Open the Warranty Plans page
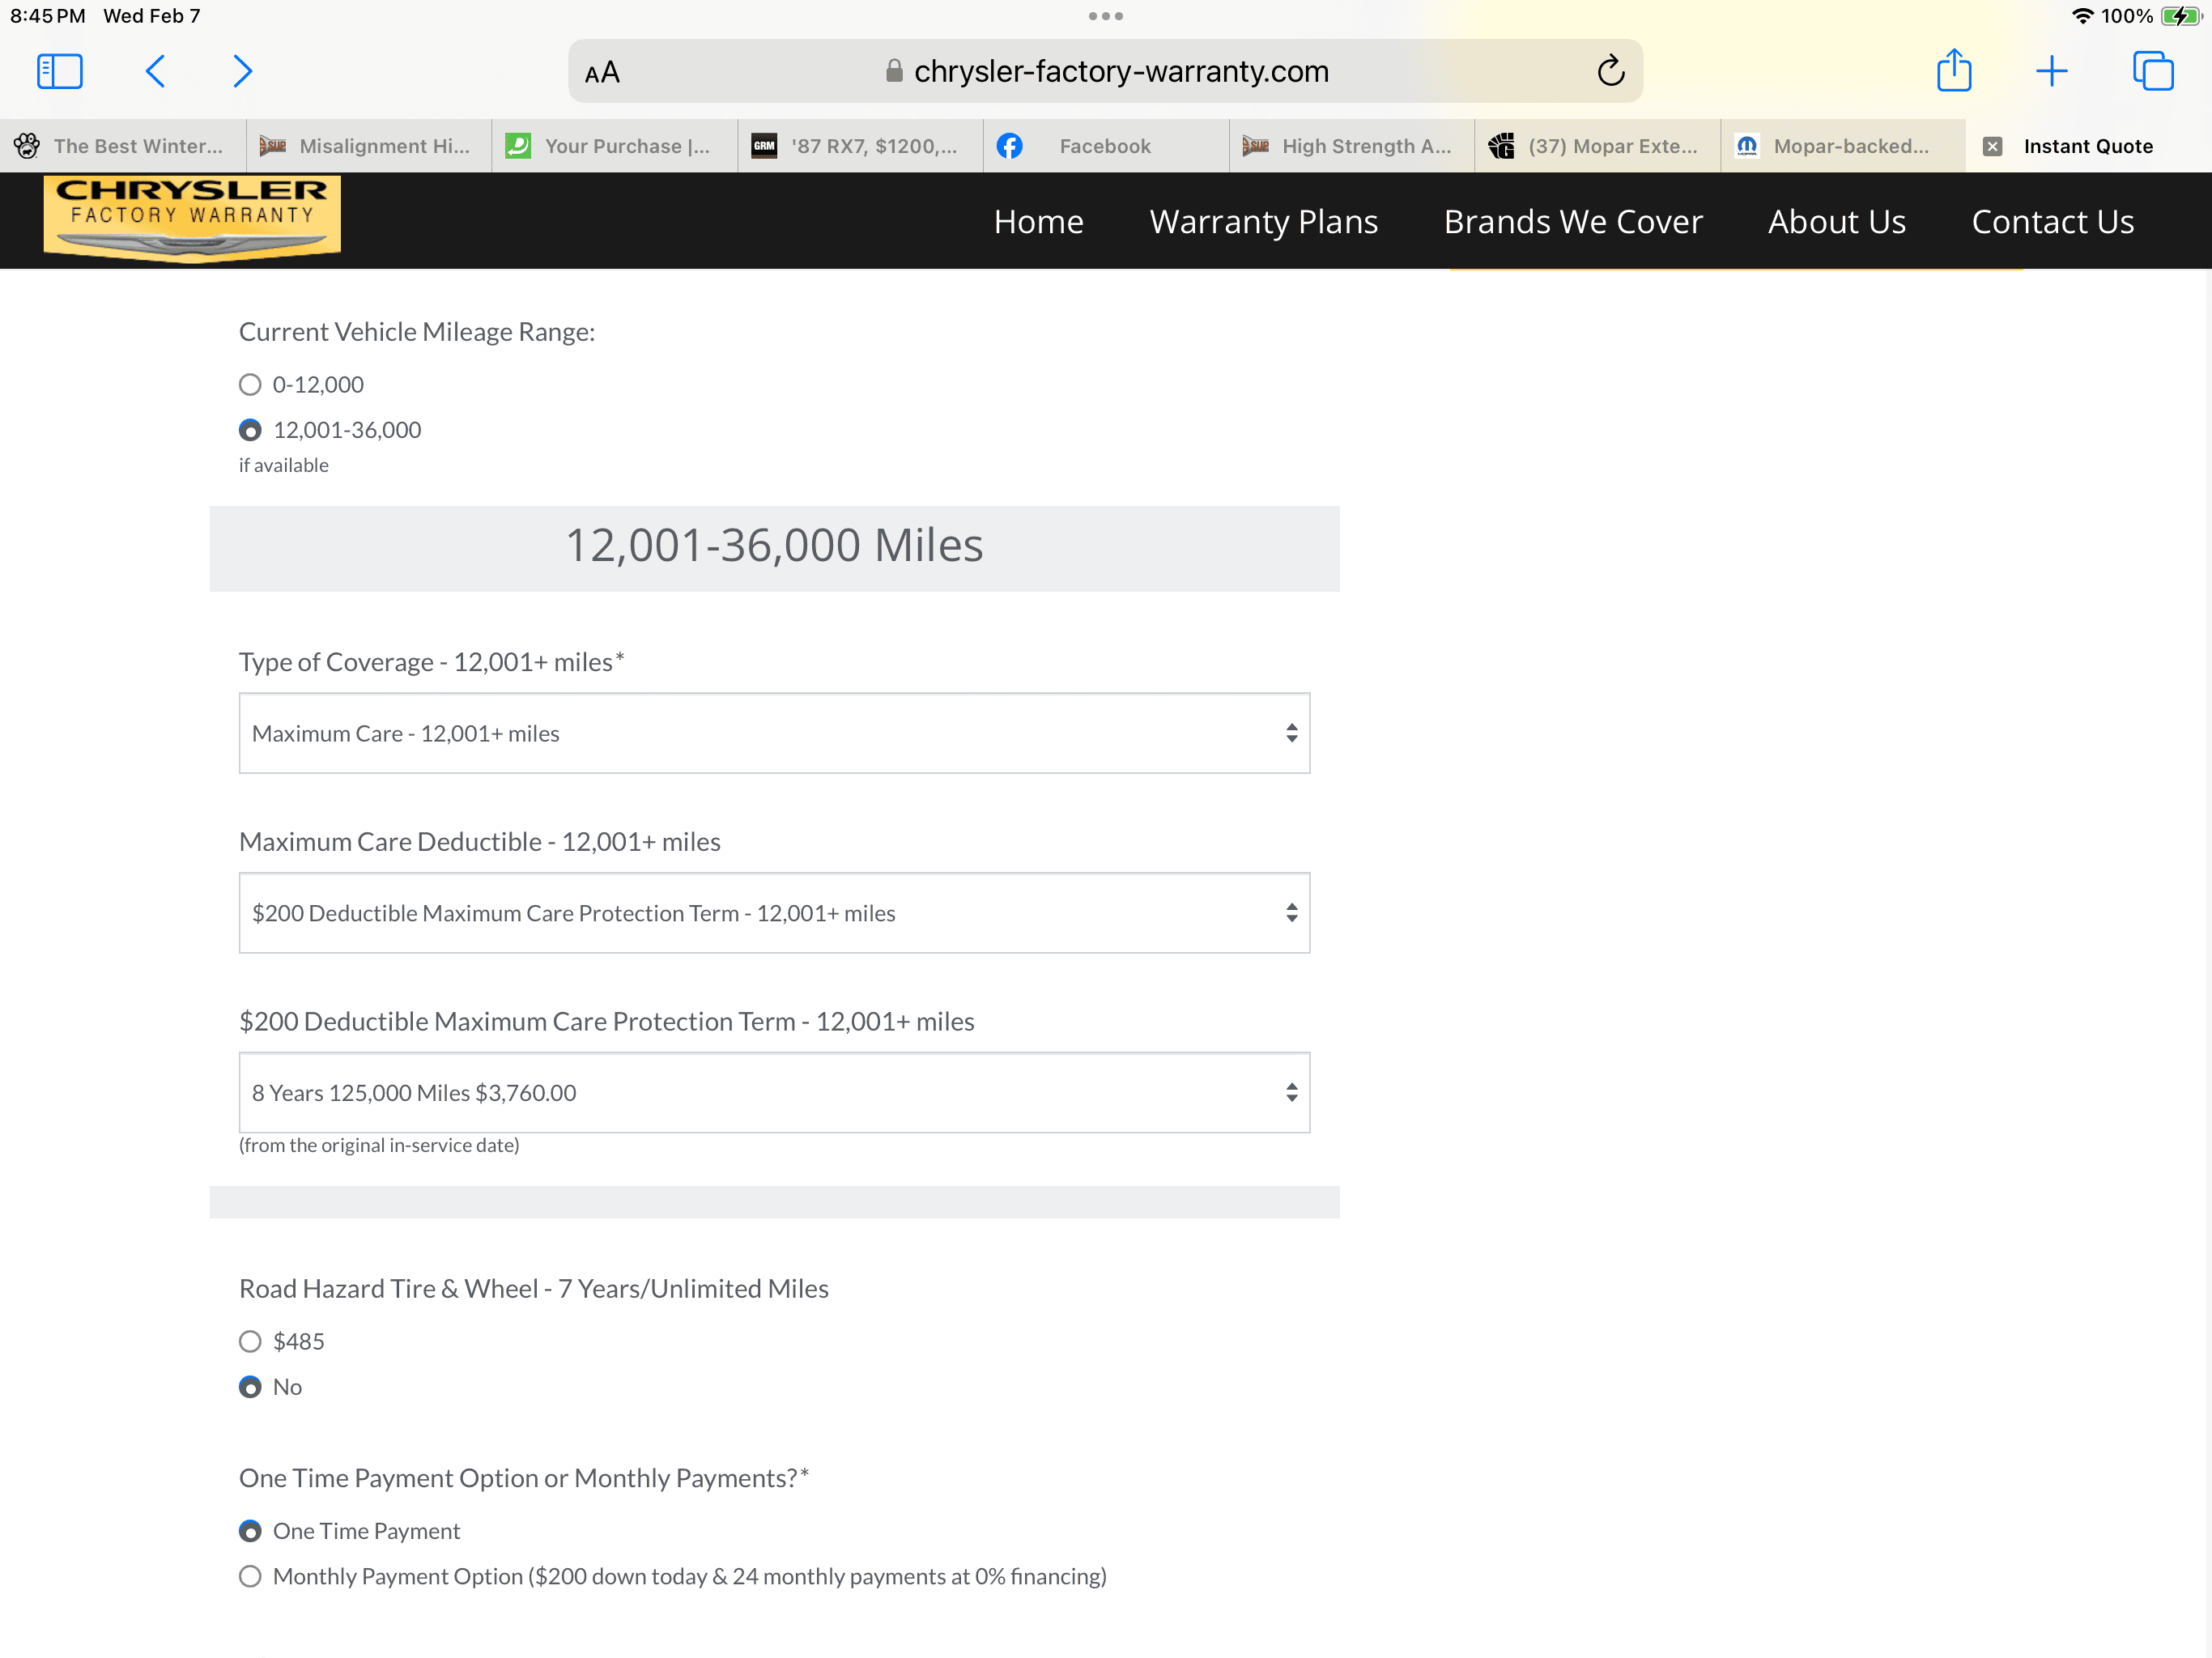The width and height of the screenshot is (2212, 1658). click(1263, 221)
